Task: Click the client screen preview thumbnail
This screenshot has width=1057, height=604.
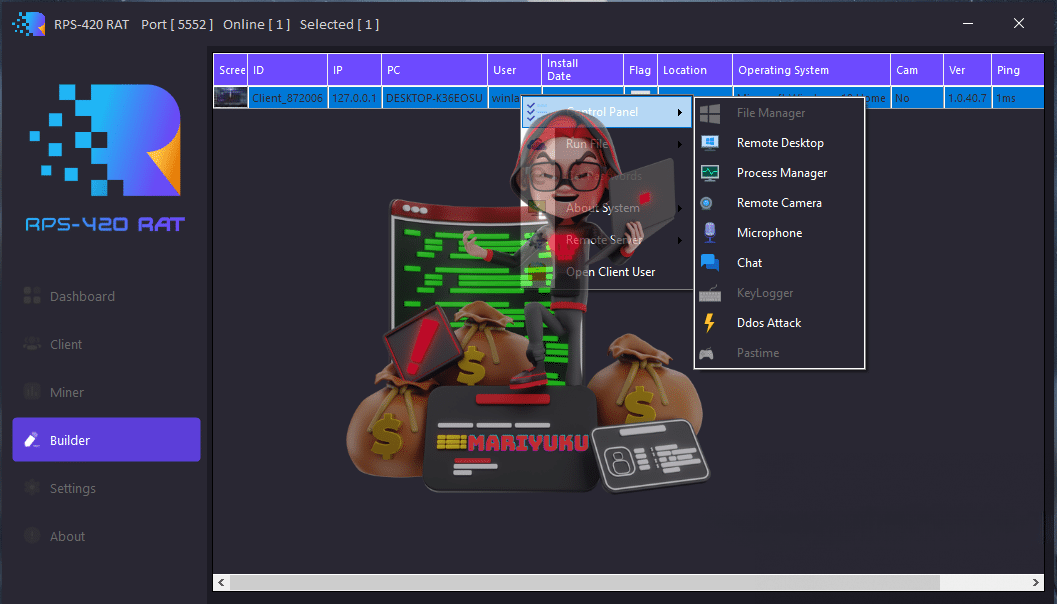Action: pos(231,98)
